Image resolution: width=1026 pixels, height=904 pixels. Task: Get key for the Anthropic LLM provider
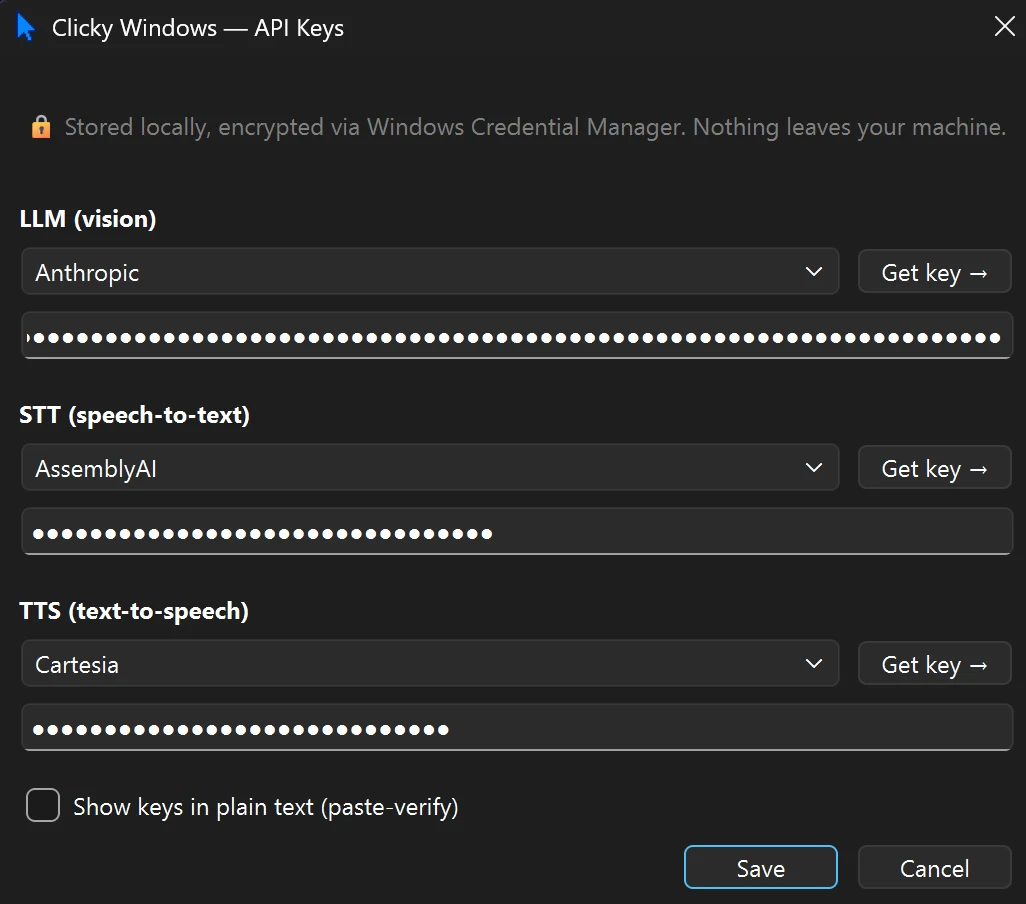[934, 271]
